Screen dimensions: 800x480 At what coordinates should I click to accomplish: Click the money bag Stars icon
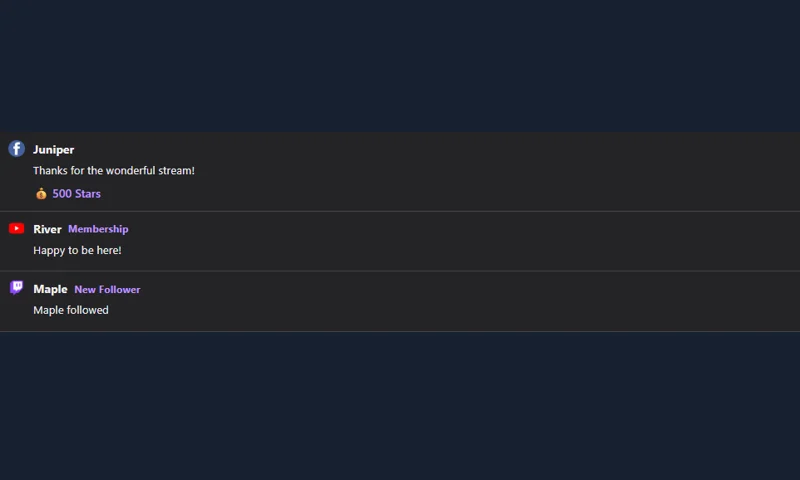coord(41,193)
